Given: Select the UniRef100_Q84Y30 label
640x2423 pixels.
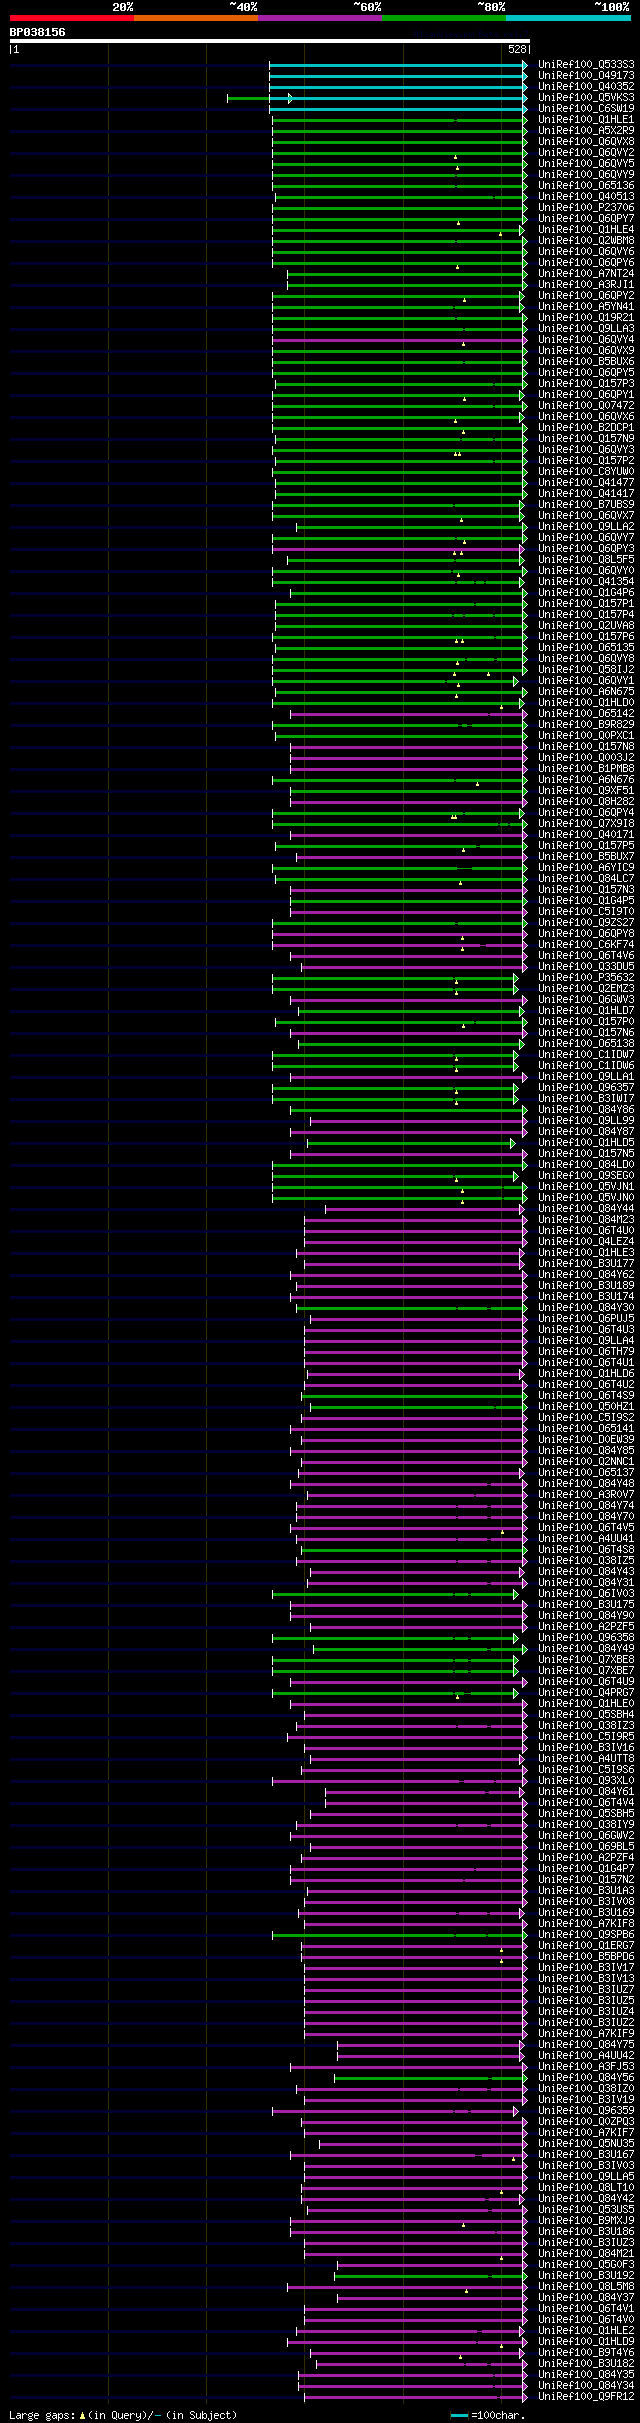Looking at the screenshot, I should [x=586, y=1307].
